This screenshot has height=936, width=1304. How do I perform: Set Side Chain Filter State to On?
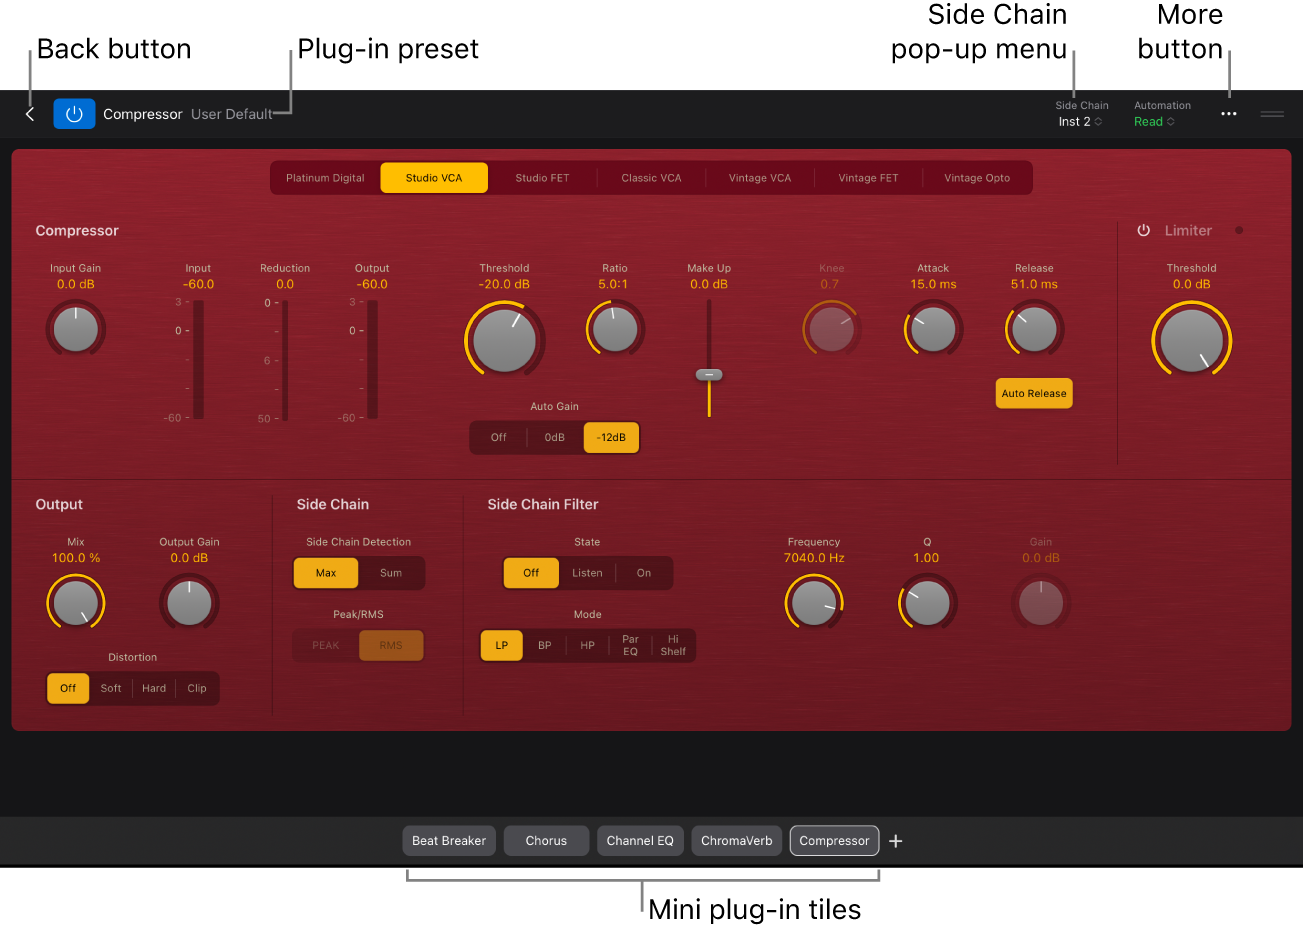(x=644, y=573)
